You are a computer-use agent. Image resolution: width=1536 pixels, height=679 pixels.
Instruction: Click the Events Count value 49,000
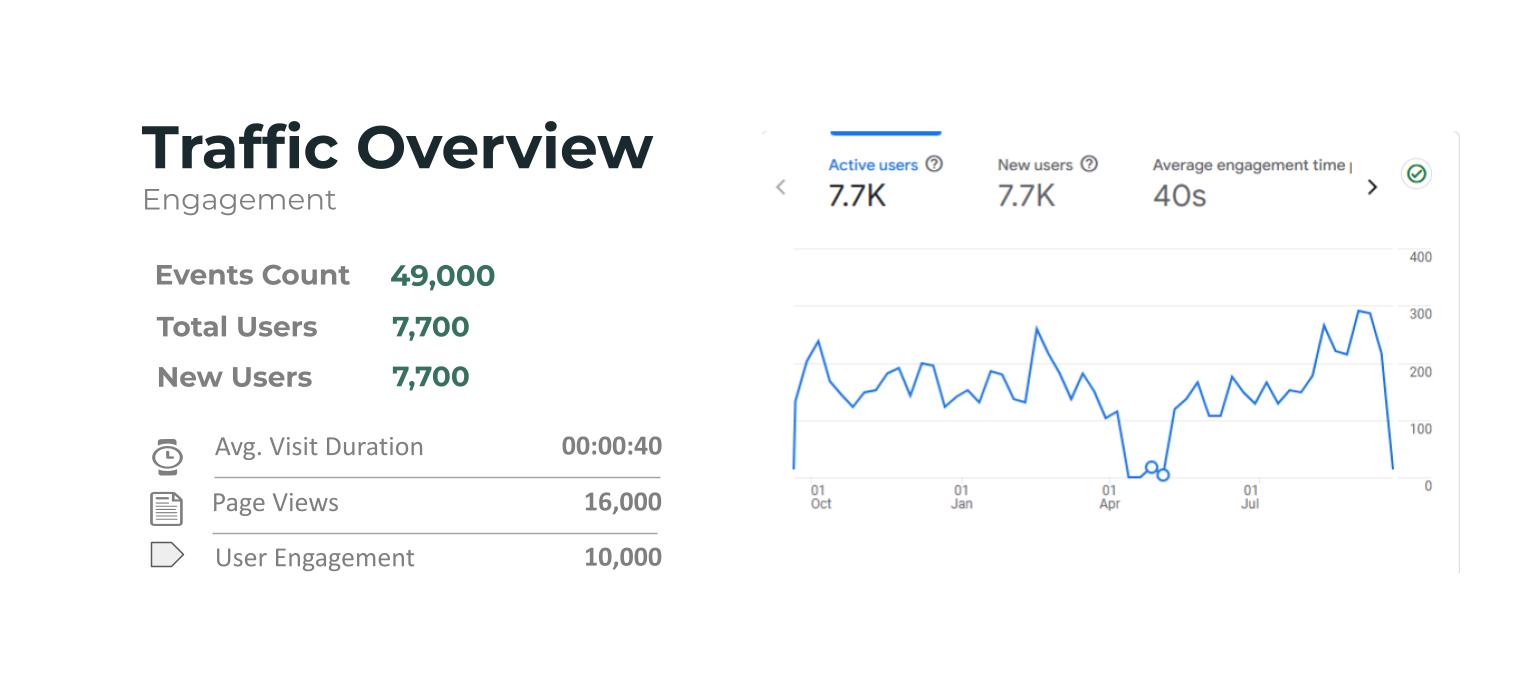[442, 275]
